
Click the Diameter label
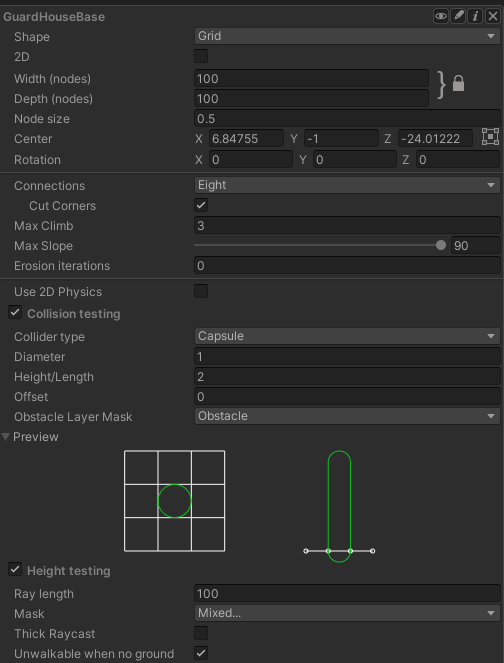click(x=40, y=356)
